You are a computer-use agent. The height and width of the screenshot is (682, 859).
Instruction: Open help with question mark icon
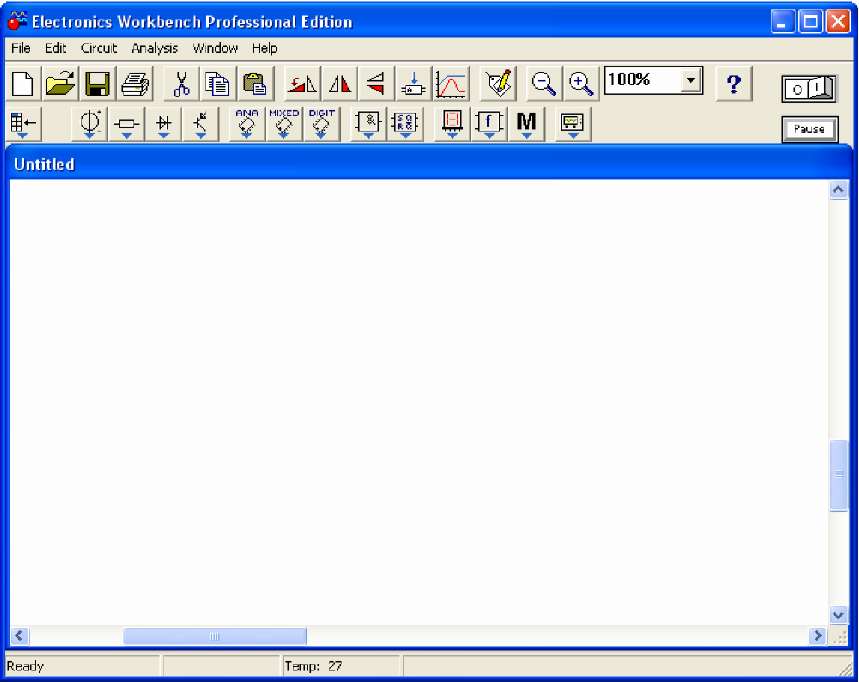coord(734,84)
